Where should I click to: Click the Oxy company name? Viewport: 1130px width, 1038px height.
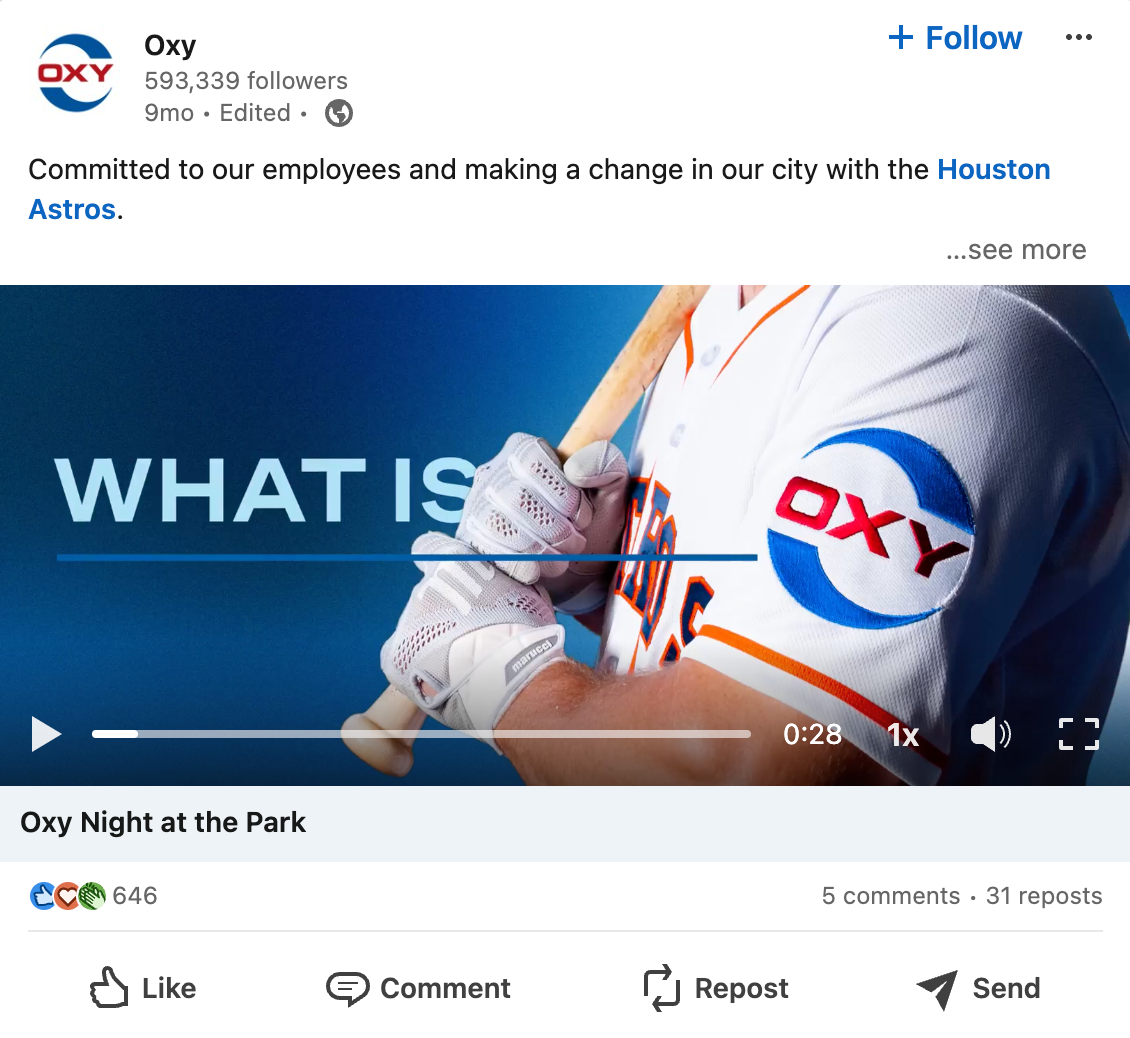pyautogui.click(x=170, y=45)
